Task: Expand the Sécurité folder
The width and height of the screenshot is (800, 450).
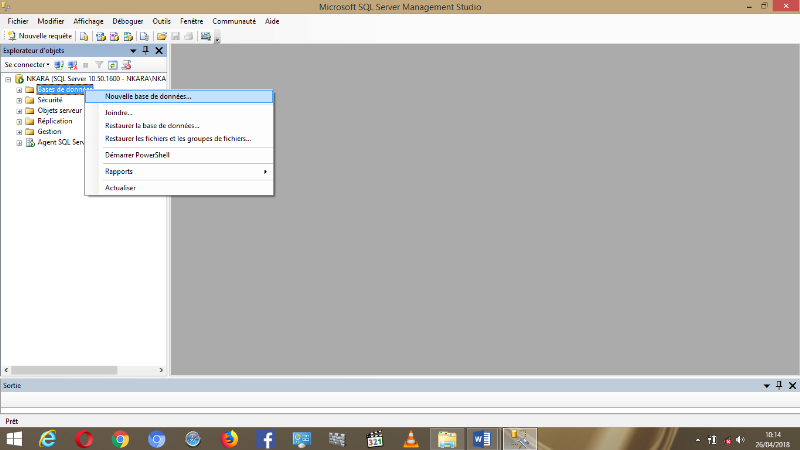Action: pyautogui.click(x=19, y=100)
